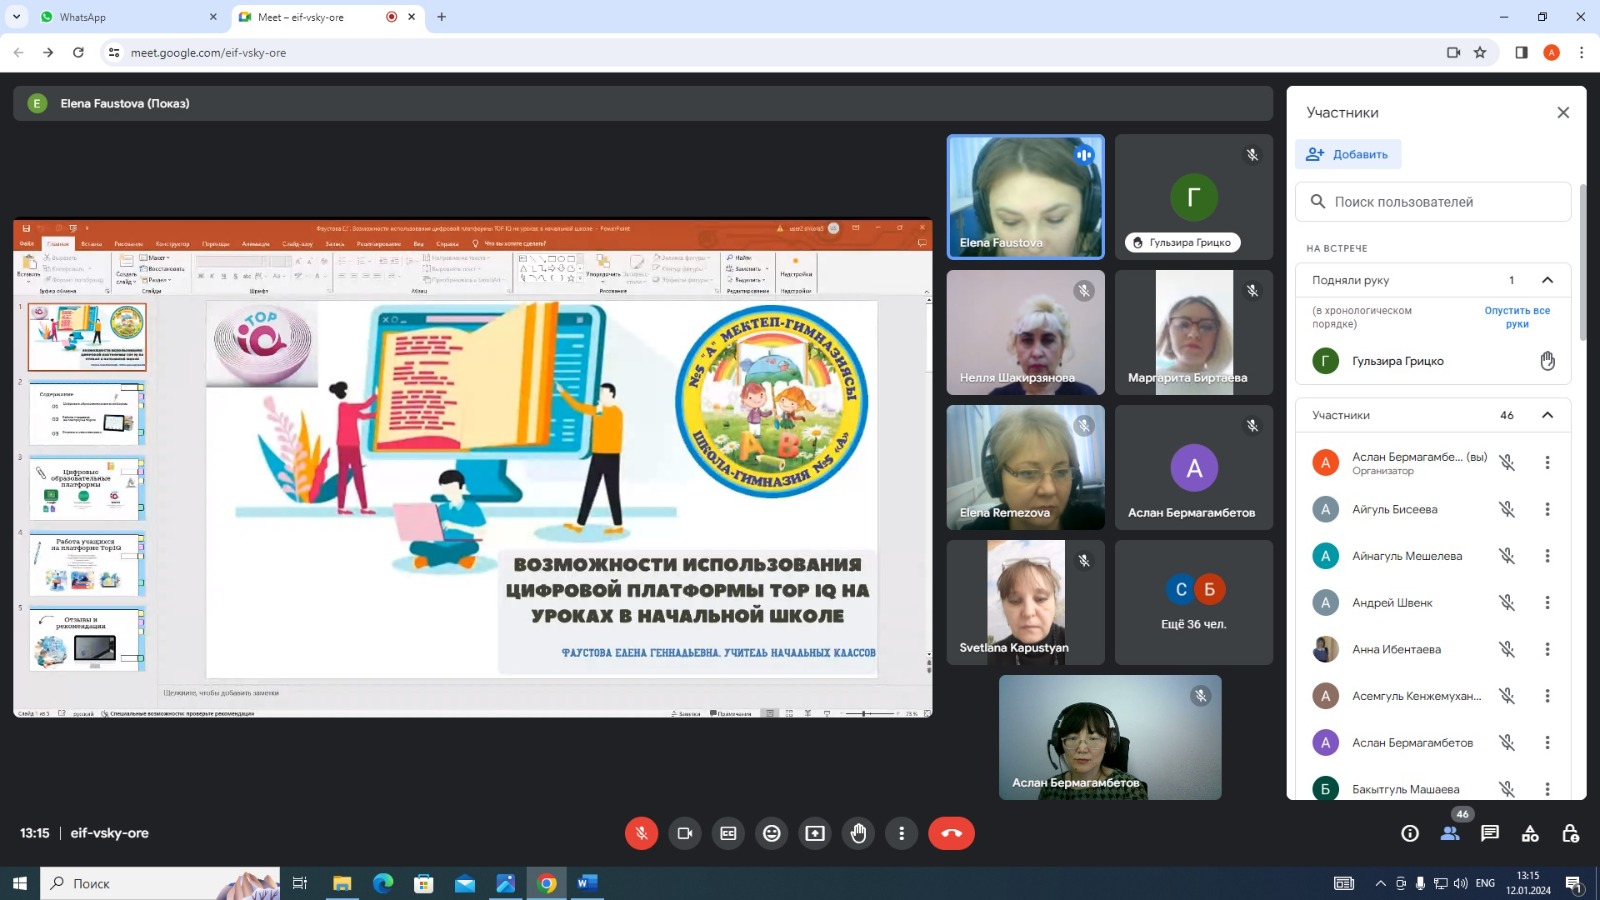Select Нелля Шакирзянова's video tile
The height and width of the screenshot is (900, 1600).
pyautogui.click(x=1026, y=332)
